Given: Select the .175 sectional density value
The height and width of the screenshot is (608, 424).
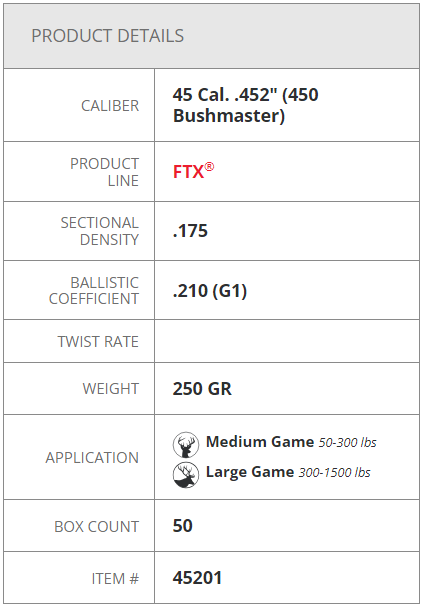Looking at the screenshot, I should point(190,231).
